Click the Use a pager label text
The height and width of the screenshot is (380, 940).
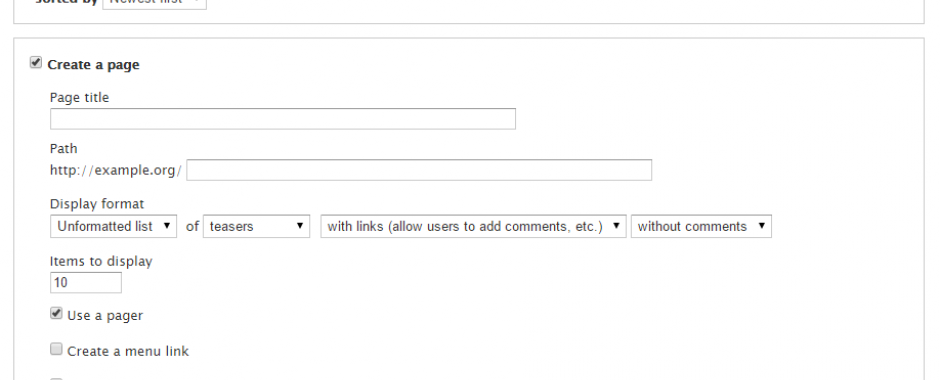(105, 316)
